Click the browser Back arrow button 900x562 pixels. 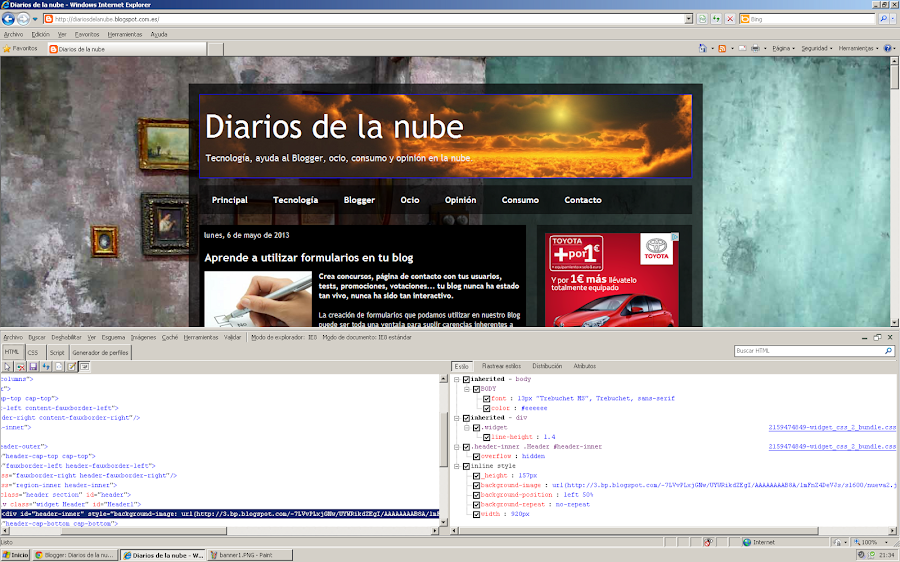8,19
